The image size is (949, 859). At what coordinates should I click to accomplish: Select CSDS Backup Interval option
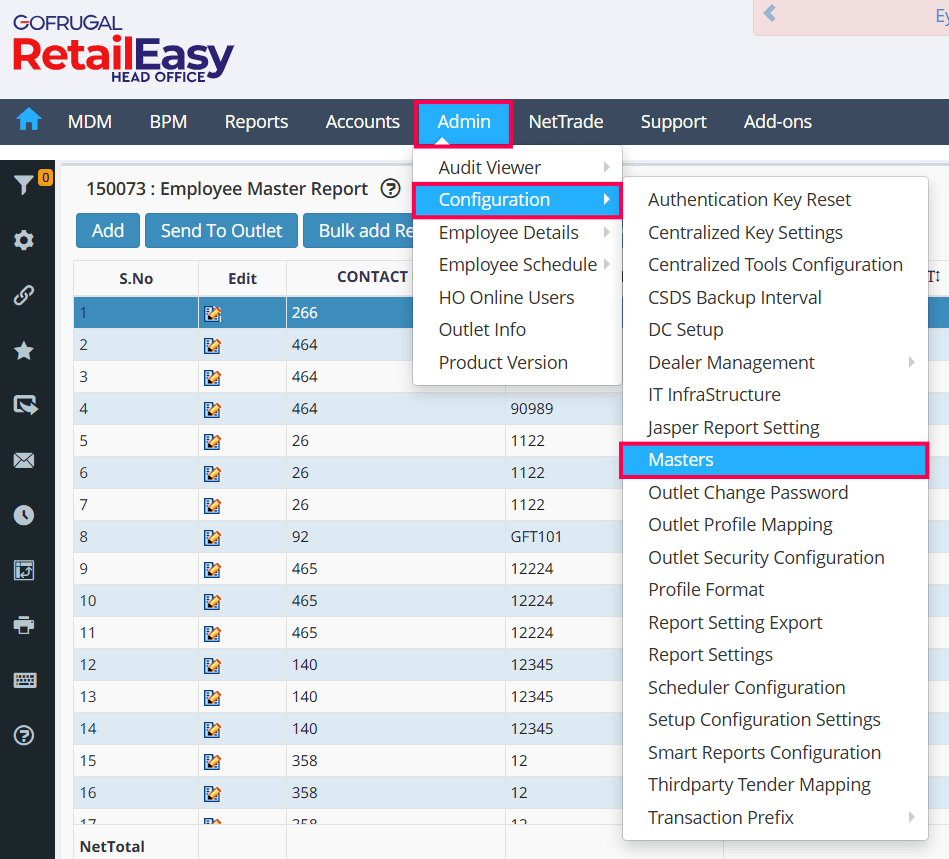coord(775,298)
